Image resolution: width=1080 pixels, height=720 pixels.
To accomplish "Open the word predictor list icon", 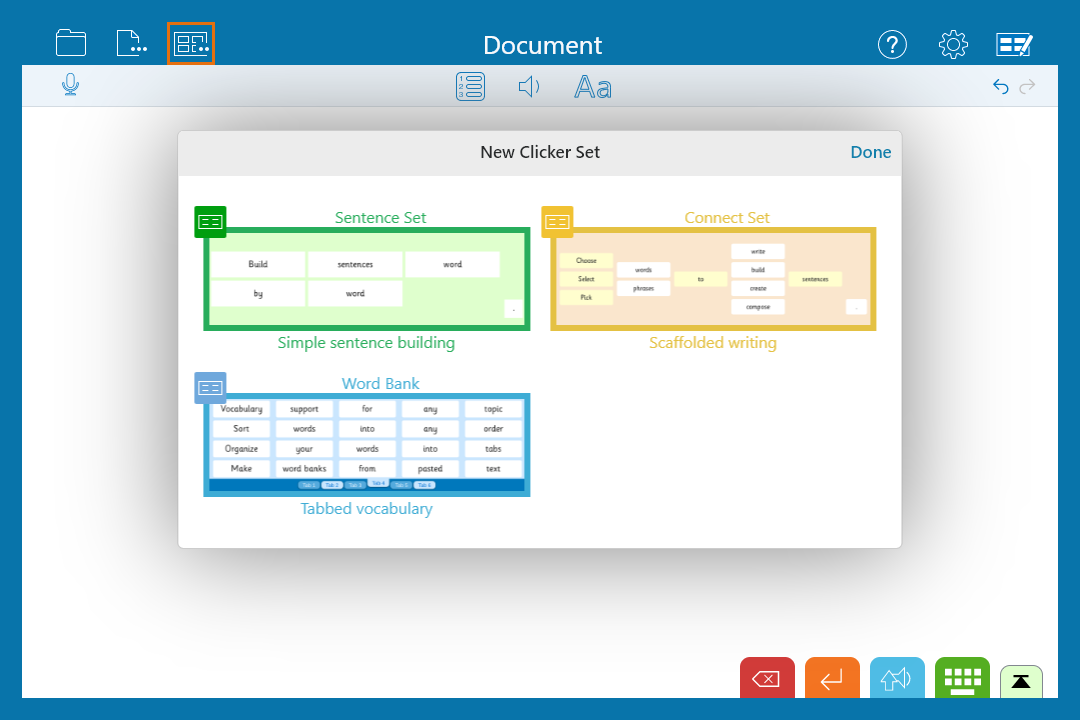I will point(470,86).
